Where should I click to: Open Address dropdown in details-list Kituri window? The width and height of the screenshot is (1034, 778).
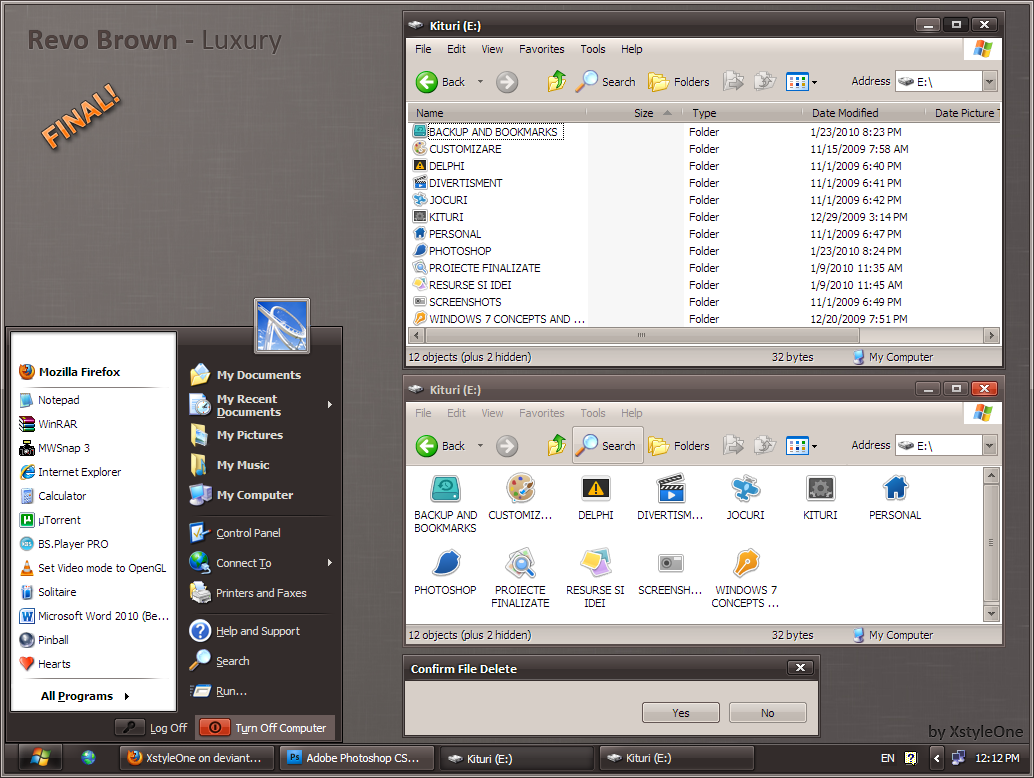tap(989, 82)
